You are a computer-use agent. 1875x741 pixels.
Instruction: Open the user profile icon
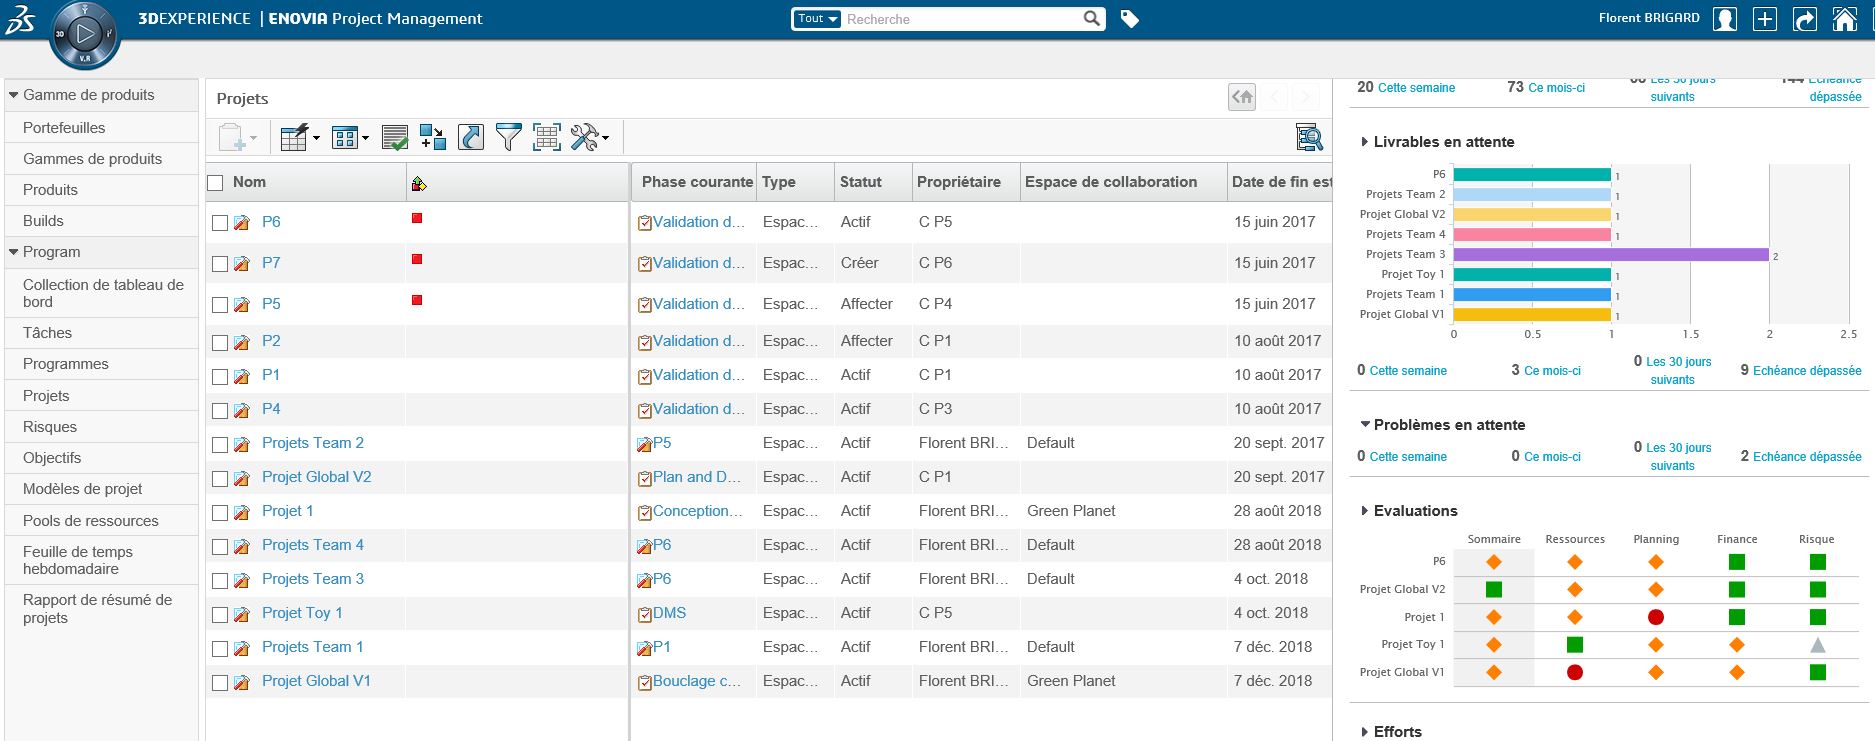(x=1725, y=19)
